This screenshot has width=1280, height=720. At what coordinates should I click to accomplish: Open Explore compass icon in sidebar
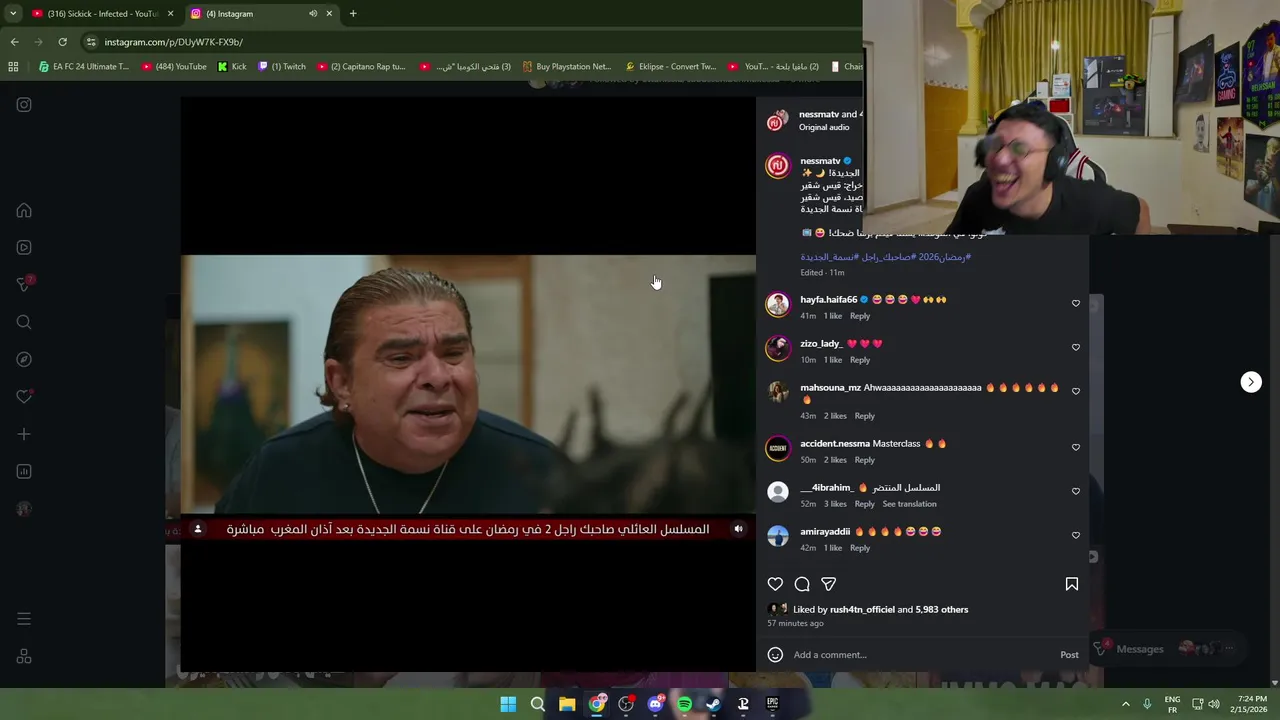pyautogui.click(x=24, y=360)
